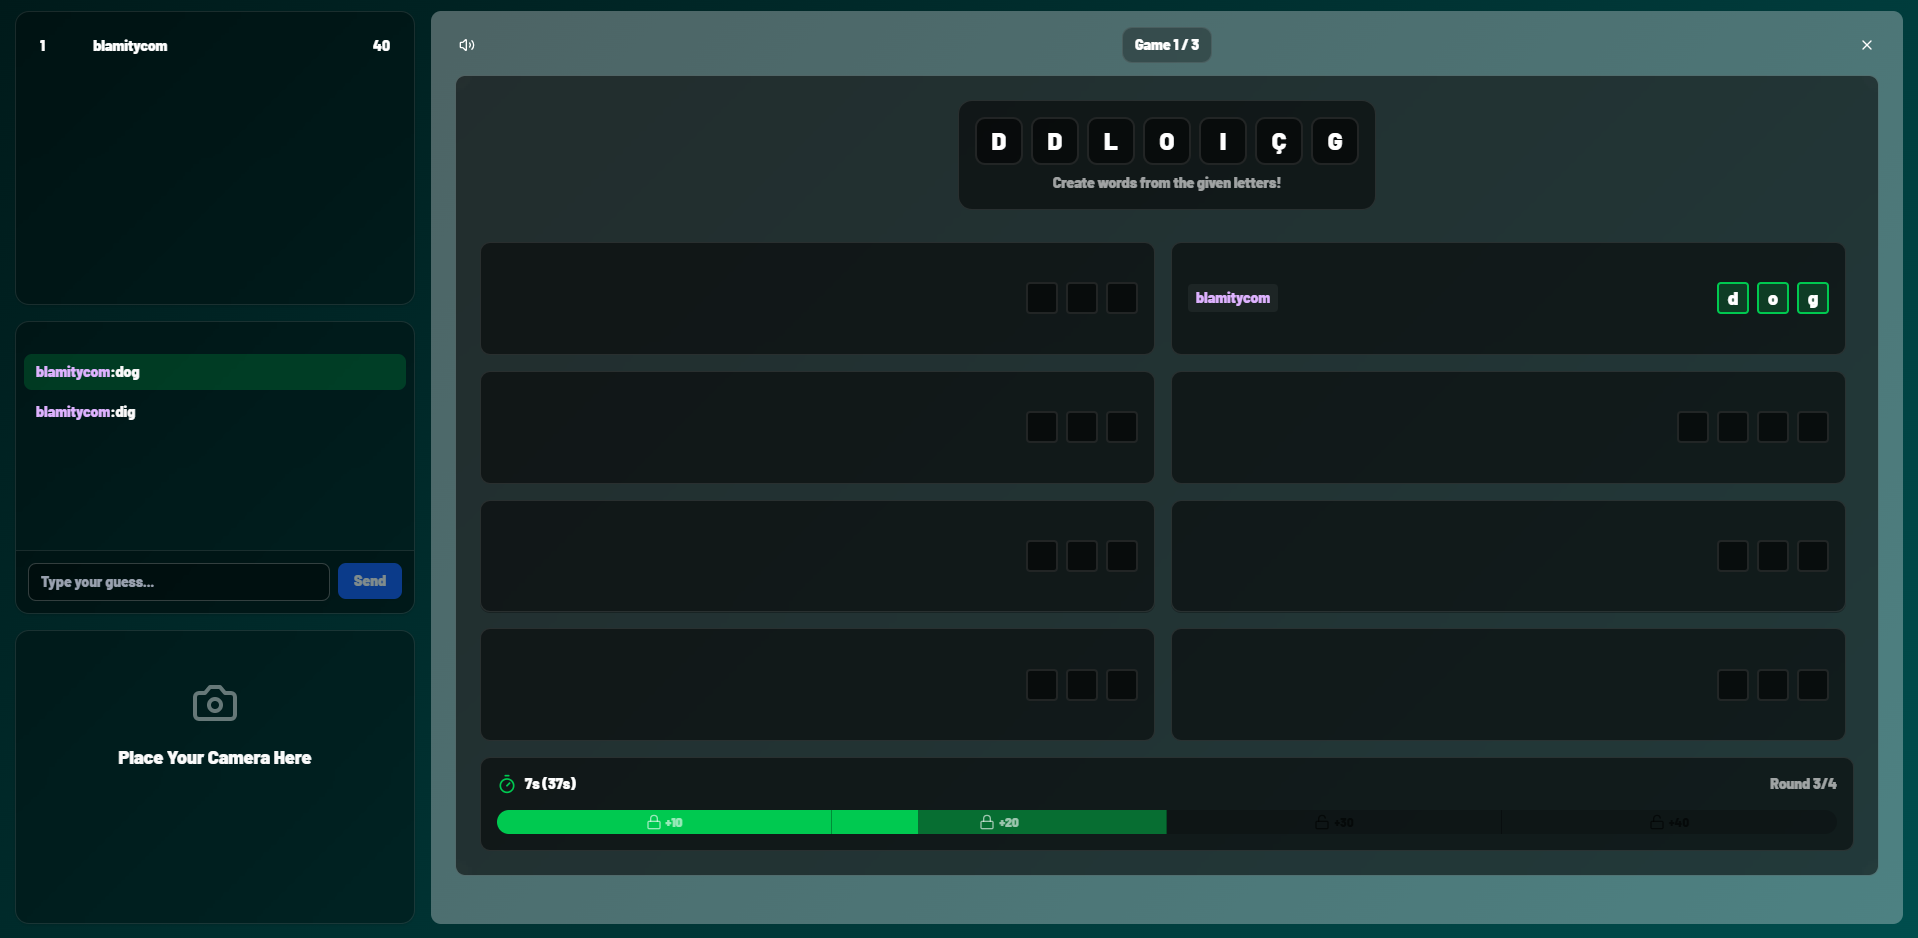Close the game panel with X

[1866, 45]
